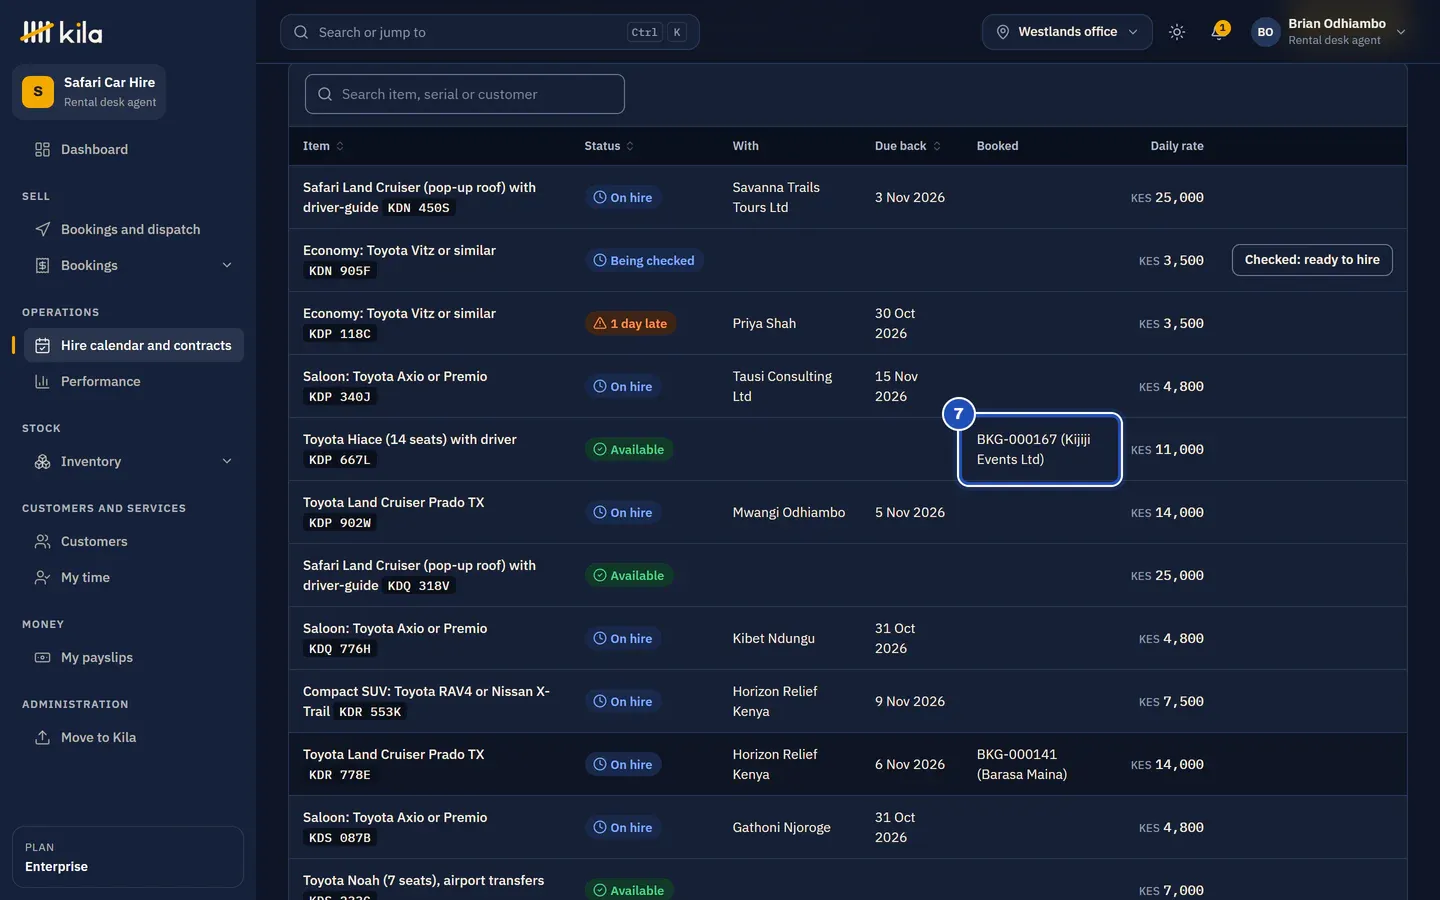Click the Dashboard grid icon
1440x900 pixels.
point(42,149)
